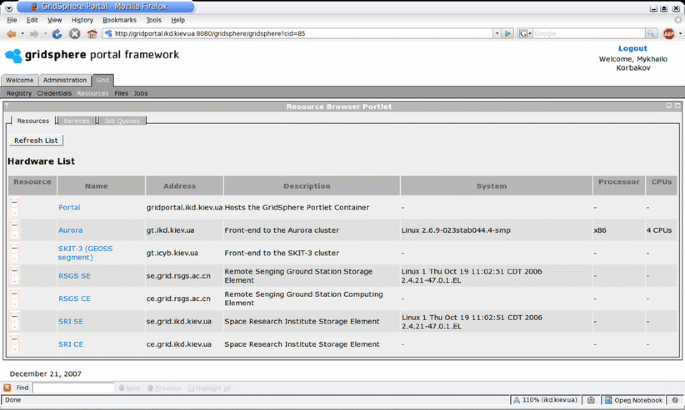This screenshot has height=410, width=685.
Task: Open the address bar history dropdown
Action: pos(497,34)
